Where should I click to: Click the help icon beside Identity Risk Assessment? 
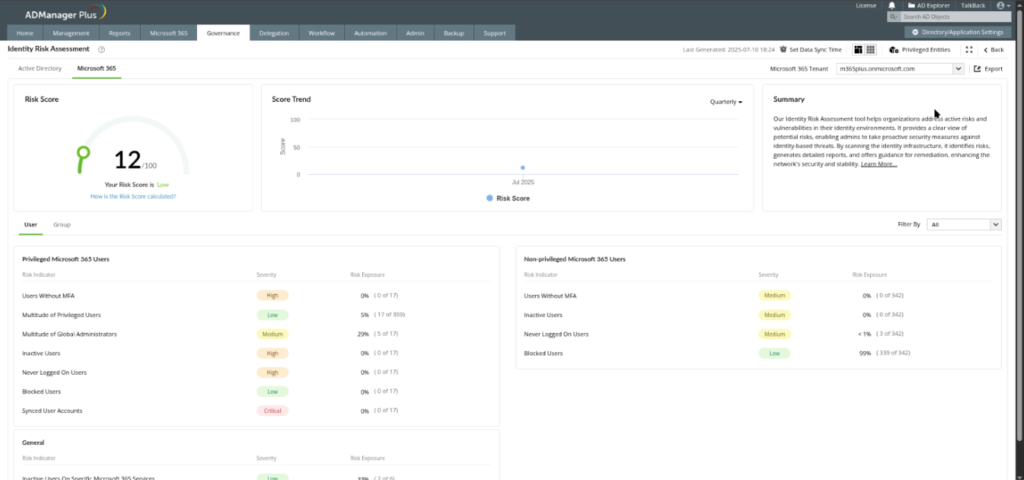102,49
